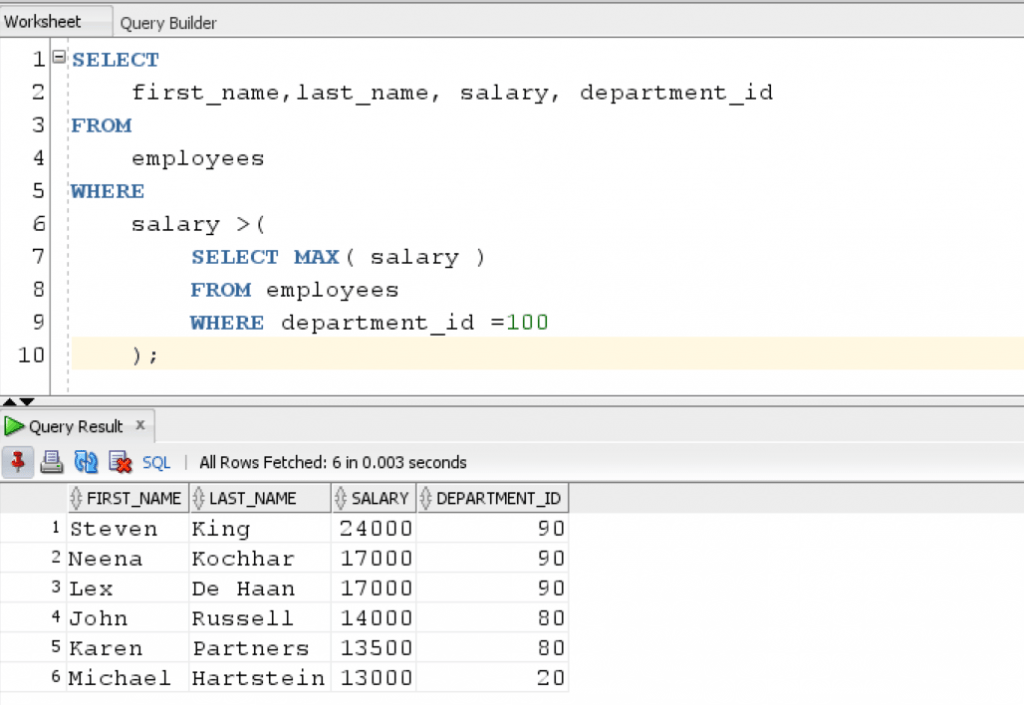This screenshot has width=1024, height=705.
Task: Pin the Query Result pane with the pushpin icon
Action: click(17, 462)
